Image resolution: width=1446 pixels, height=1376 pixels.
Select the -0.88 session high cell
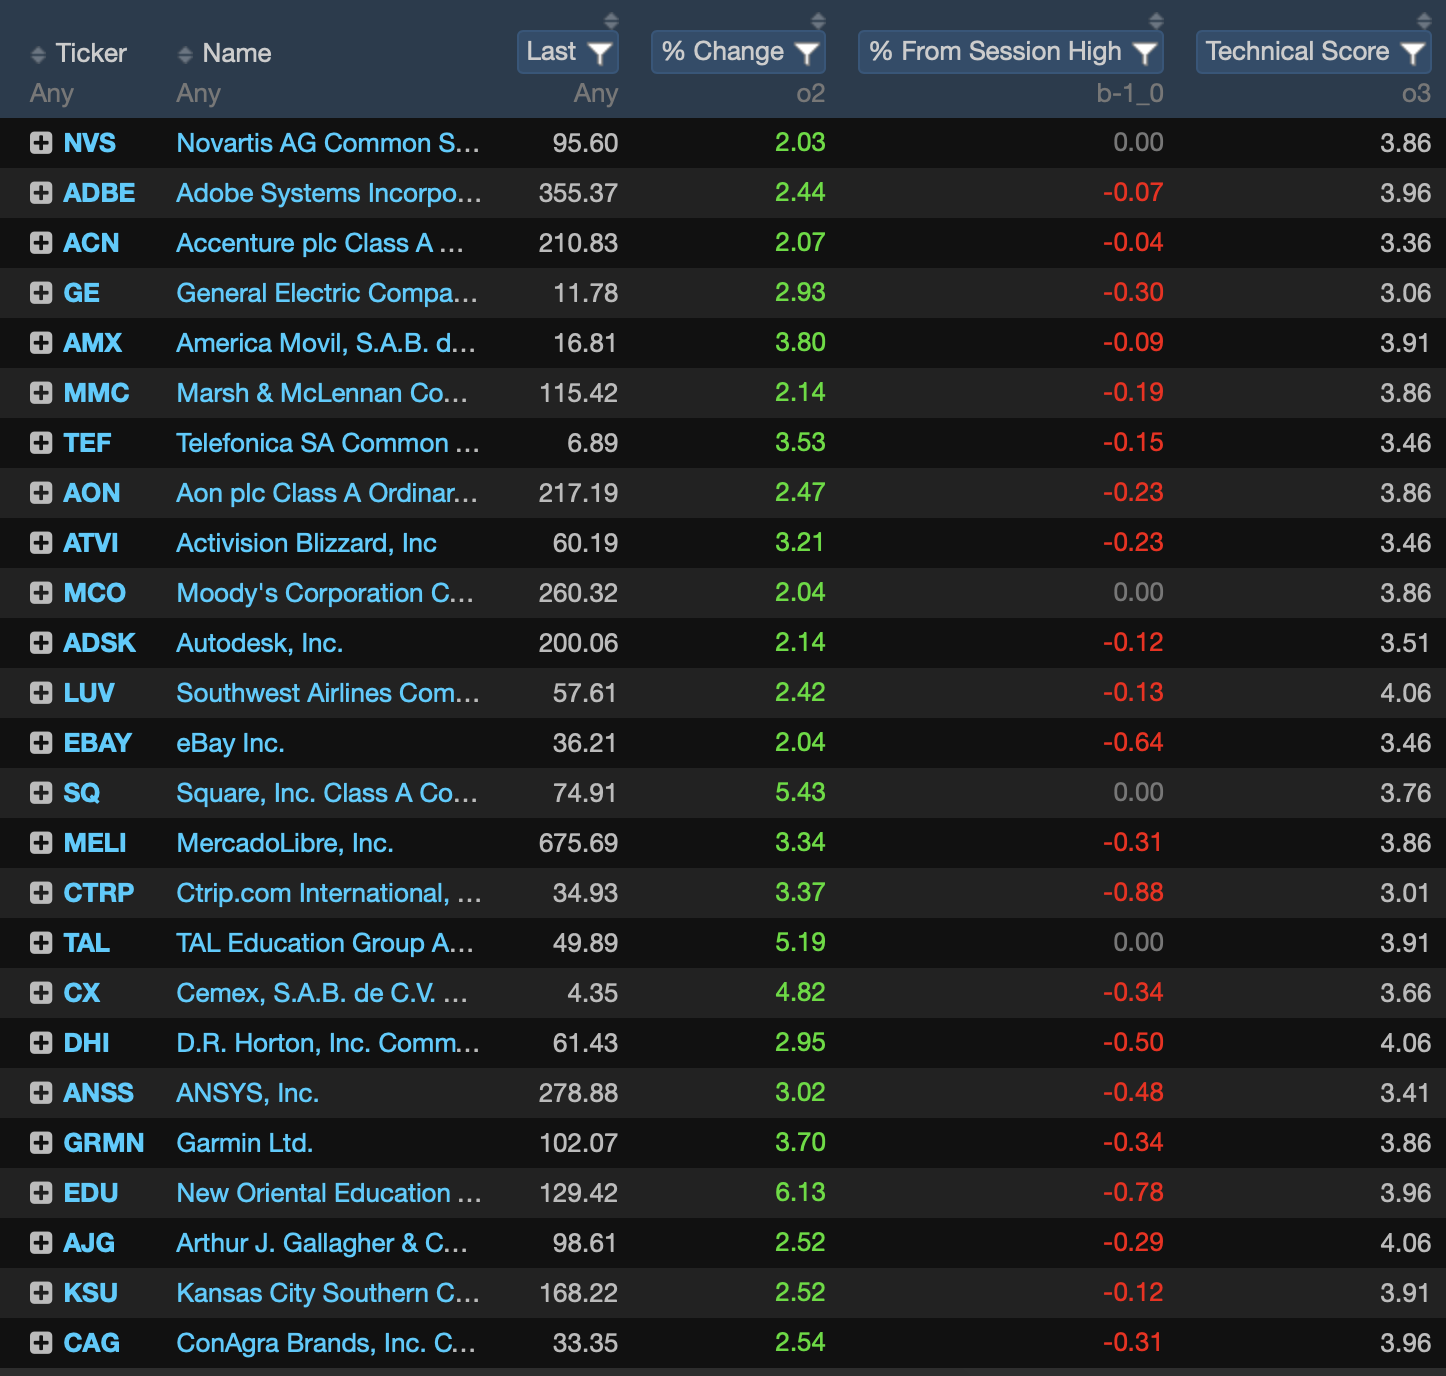coord(1133,892)
